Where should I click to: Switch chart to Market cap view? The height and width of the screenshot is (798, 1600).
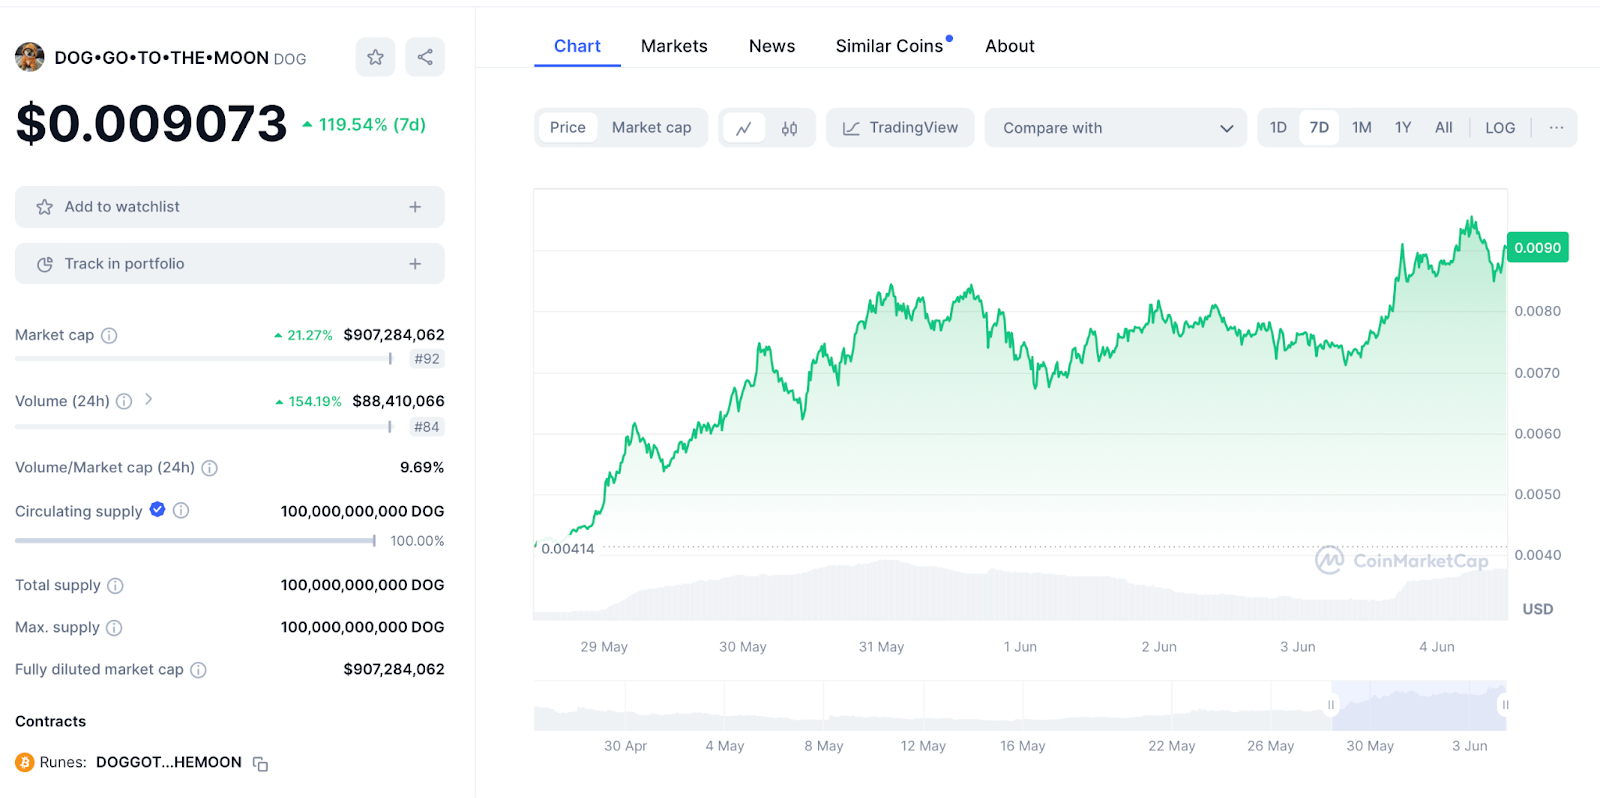[651, 128]
